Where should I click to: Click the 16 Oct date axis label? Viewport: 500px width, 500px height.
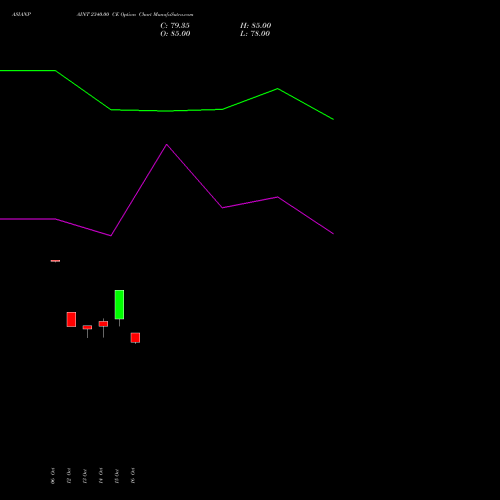coord(133,476)
